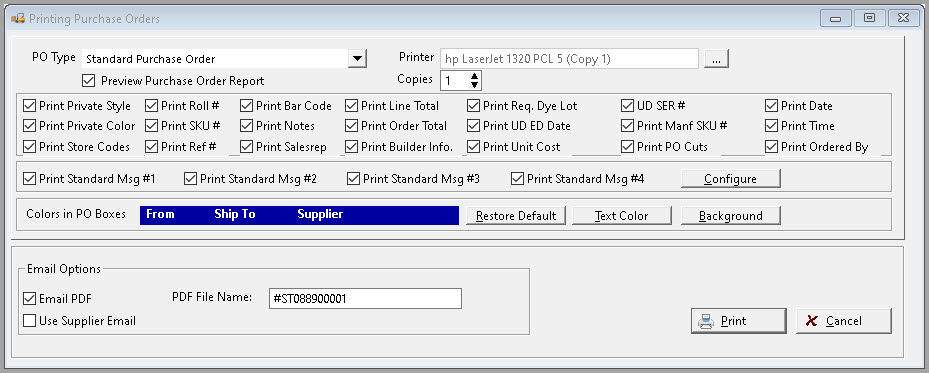Toggle Print Private Color checkbox

coord(29,126)
